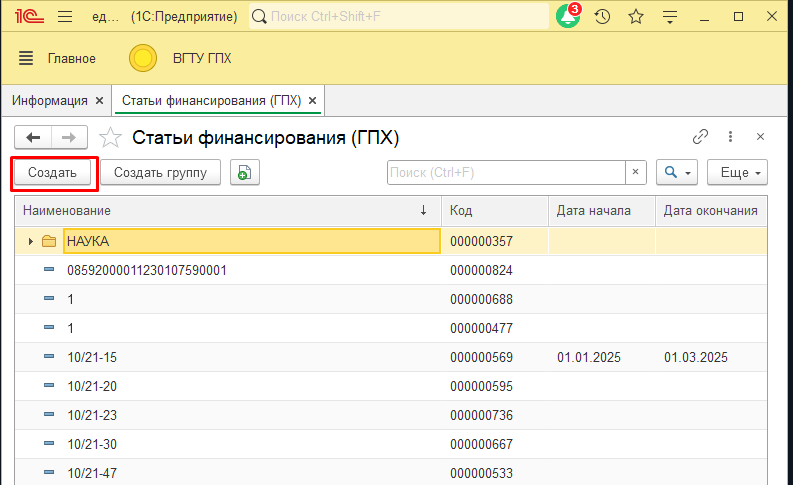Open the history clock icon

[602, 17]
